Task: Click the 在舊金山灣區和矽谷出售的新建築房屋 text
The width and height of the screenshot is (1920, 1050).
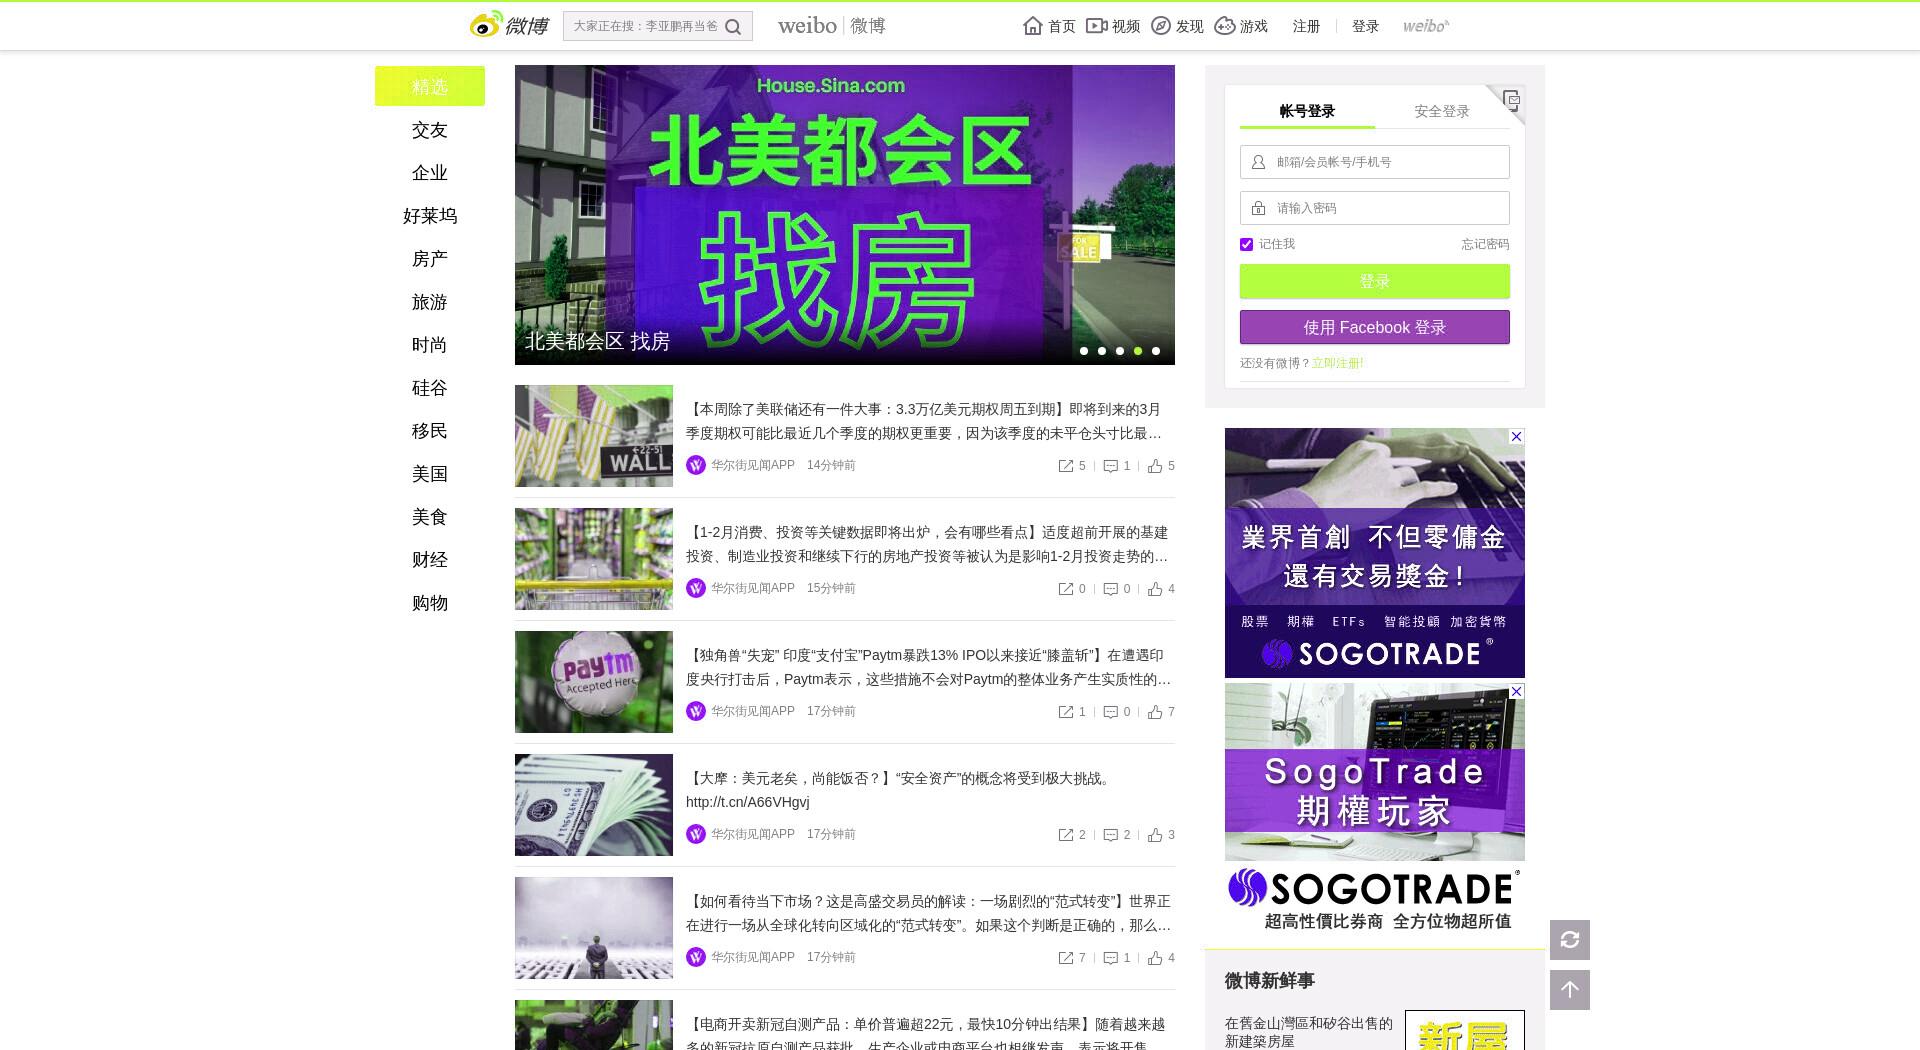Action: [x=1309, y=1032]
